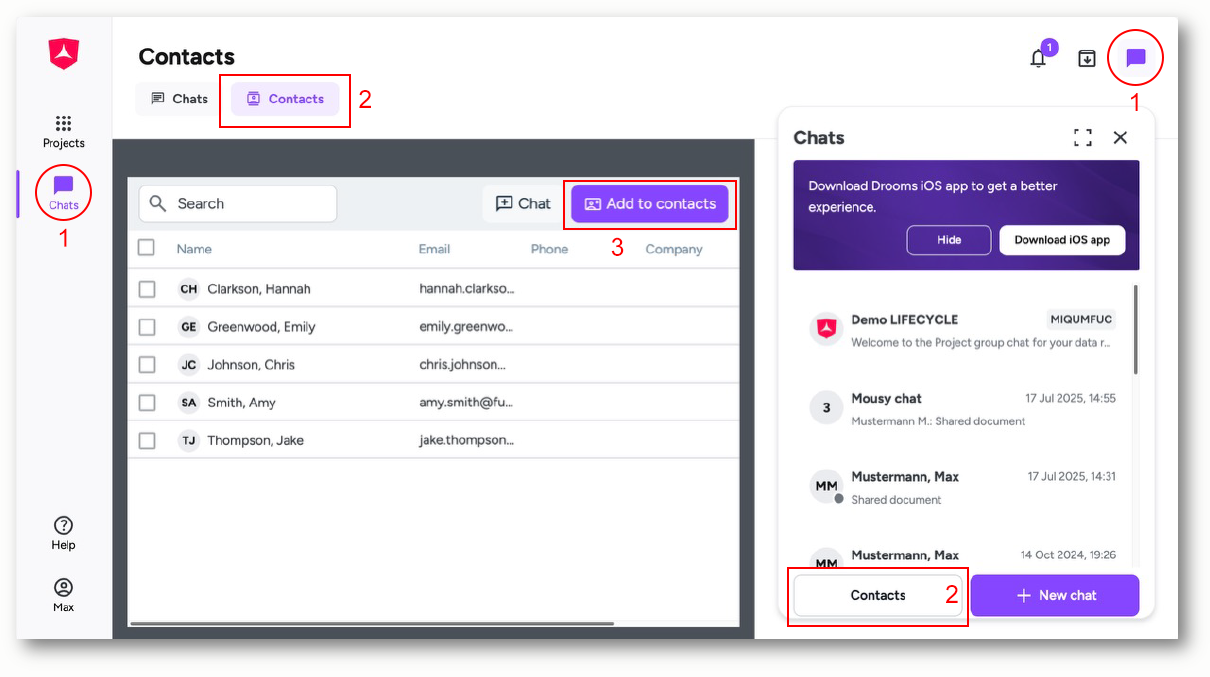The height and width of the screenshot is (677, 1210).
Task: Click Download iOS app button
Action: [1062, 240]
